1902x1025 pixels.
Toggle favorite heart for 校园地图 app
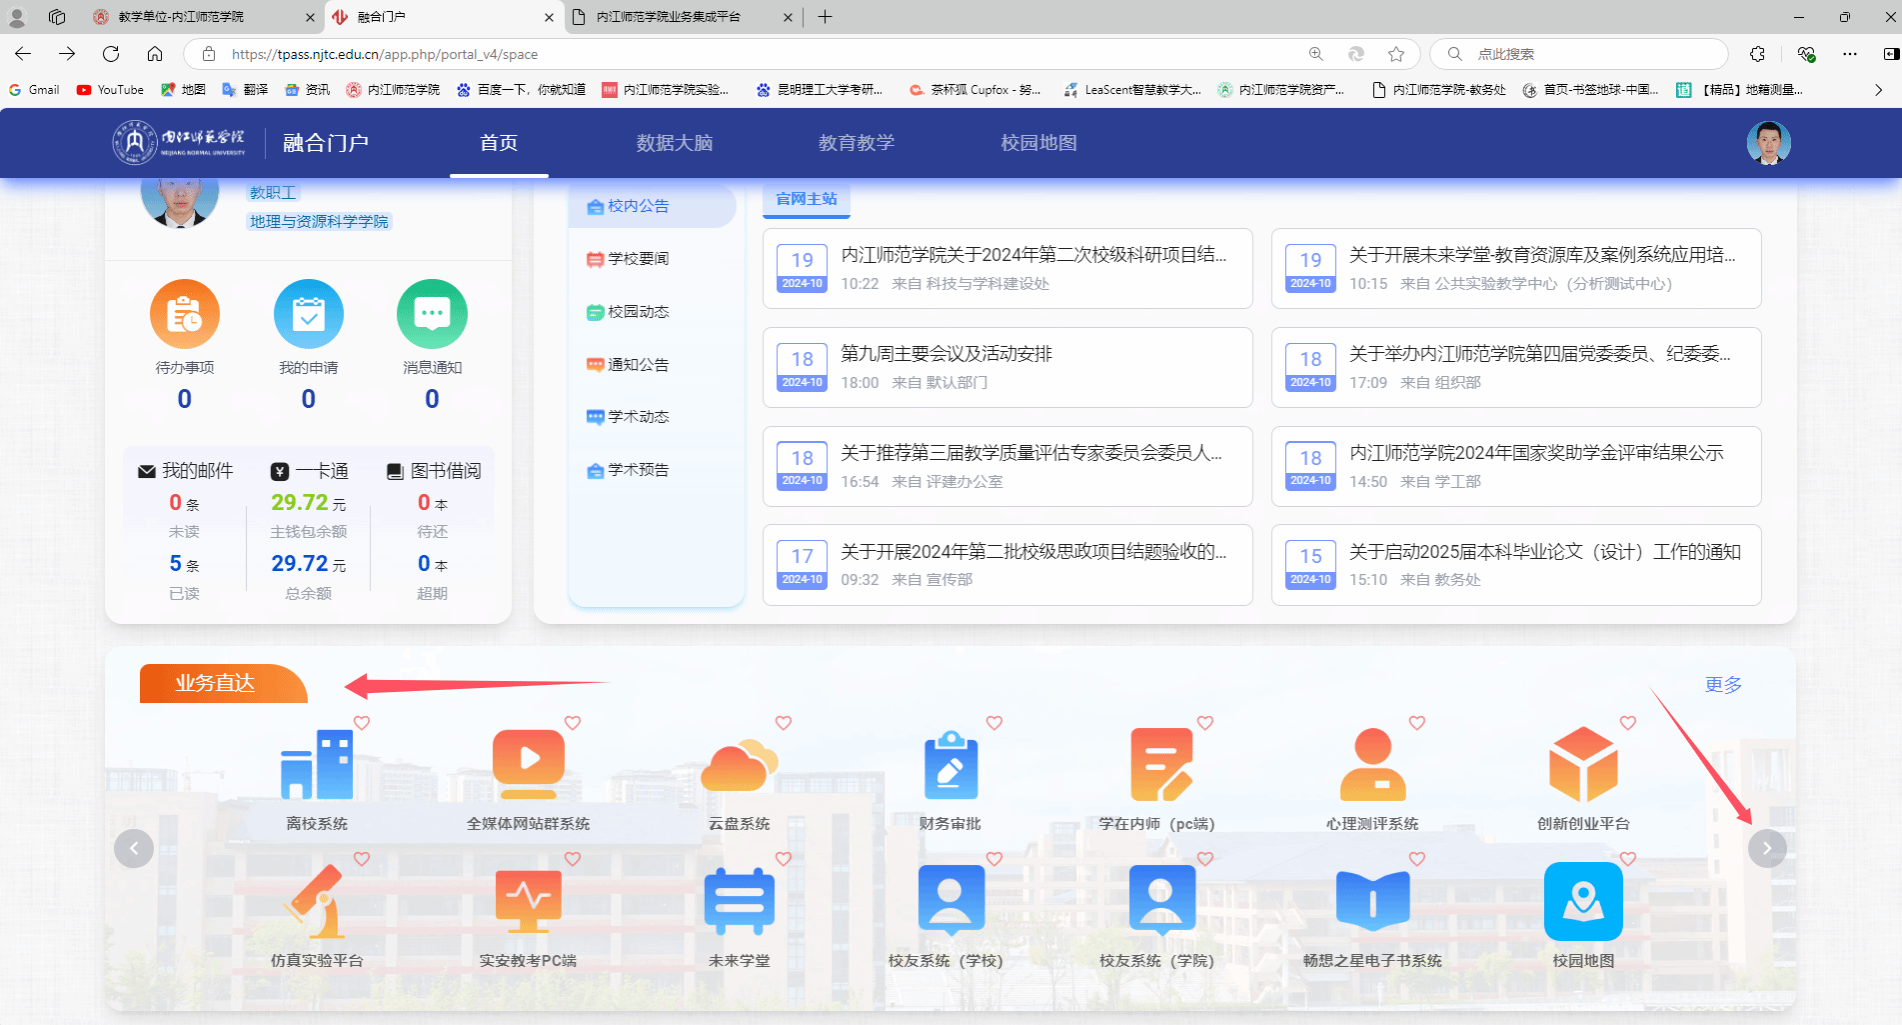pos(1628,859)
